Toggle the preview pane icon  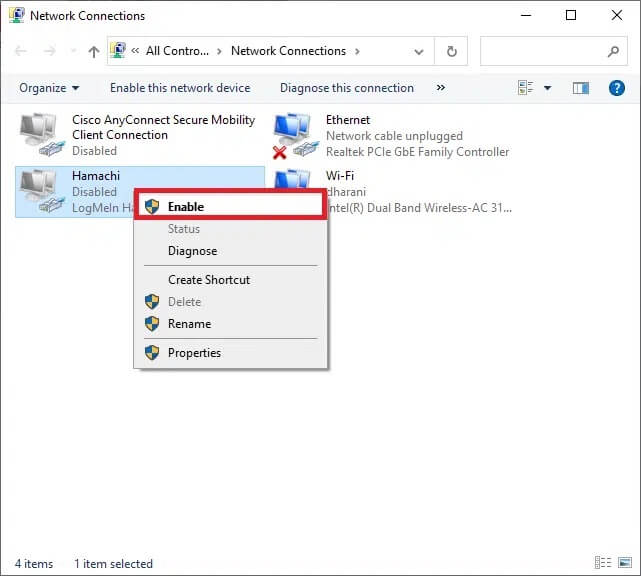pyautogui.click(x=580, y=88)
